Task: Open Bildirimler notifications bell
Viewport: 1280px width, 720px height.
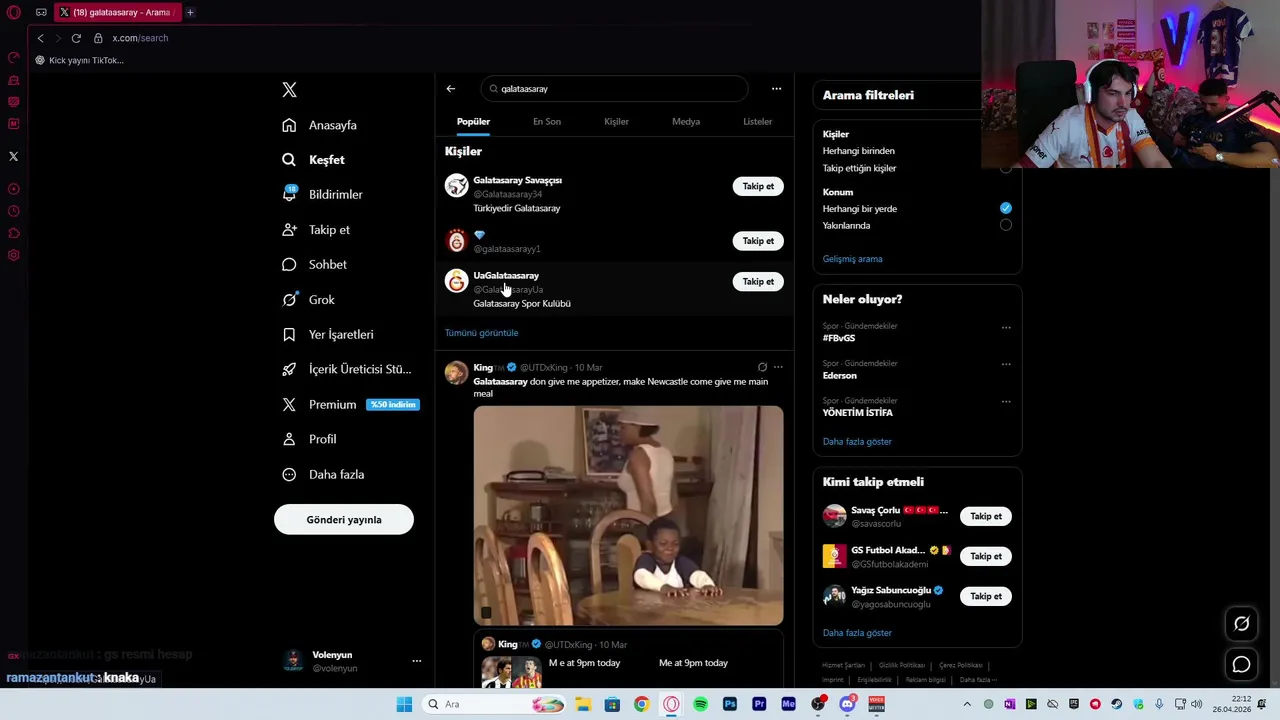Action: tap(289, 194)
